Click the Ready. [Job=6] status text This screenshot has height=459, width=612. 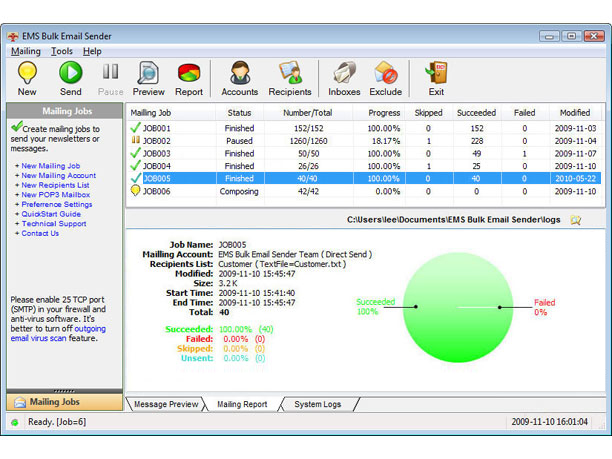click(x=57, y=422)
